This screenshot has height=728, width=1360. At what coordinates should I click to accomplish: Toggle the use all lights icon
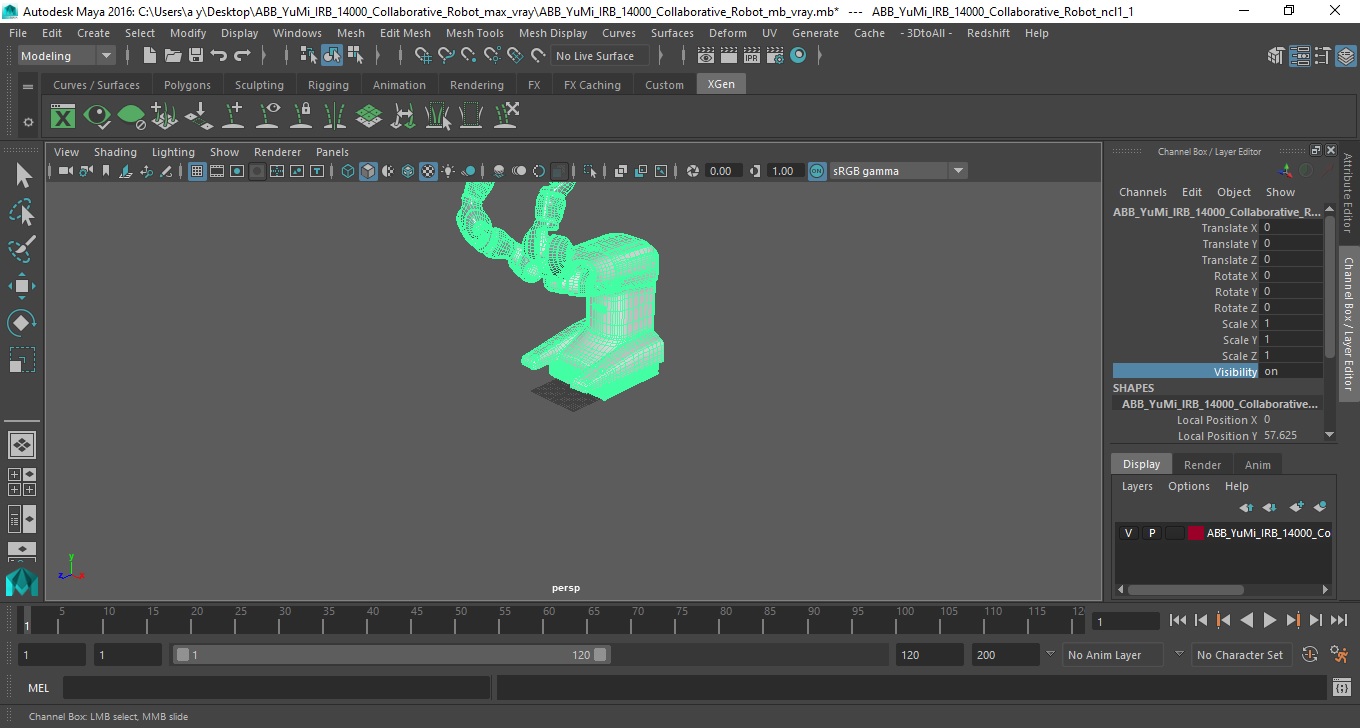(448, 171)
